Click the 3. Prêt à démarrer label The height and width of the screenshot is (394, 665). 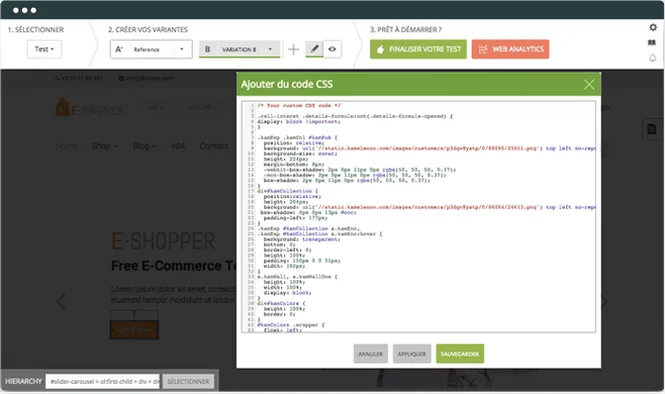[x=406, y=30]
